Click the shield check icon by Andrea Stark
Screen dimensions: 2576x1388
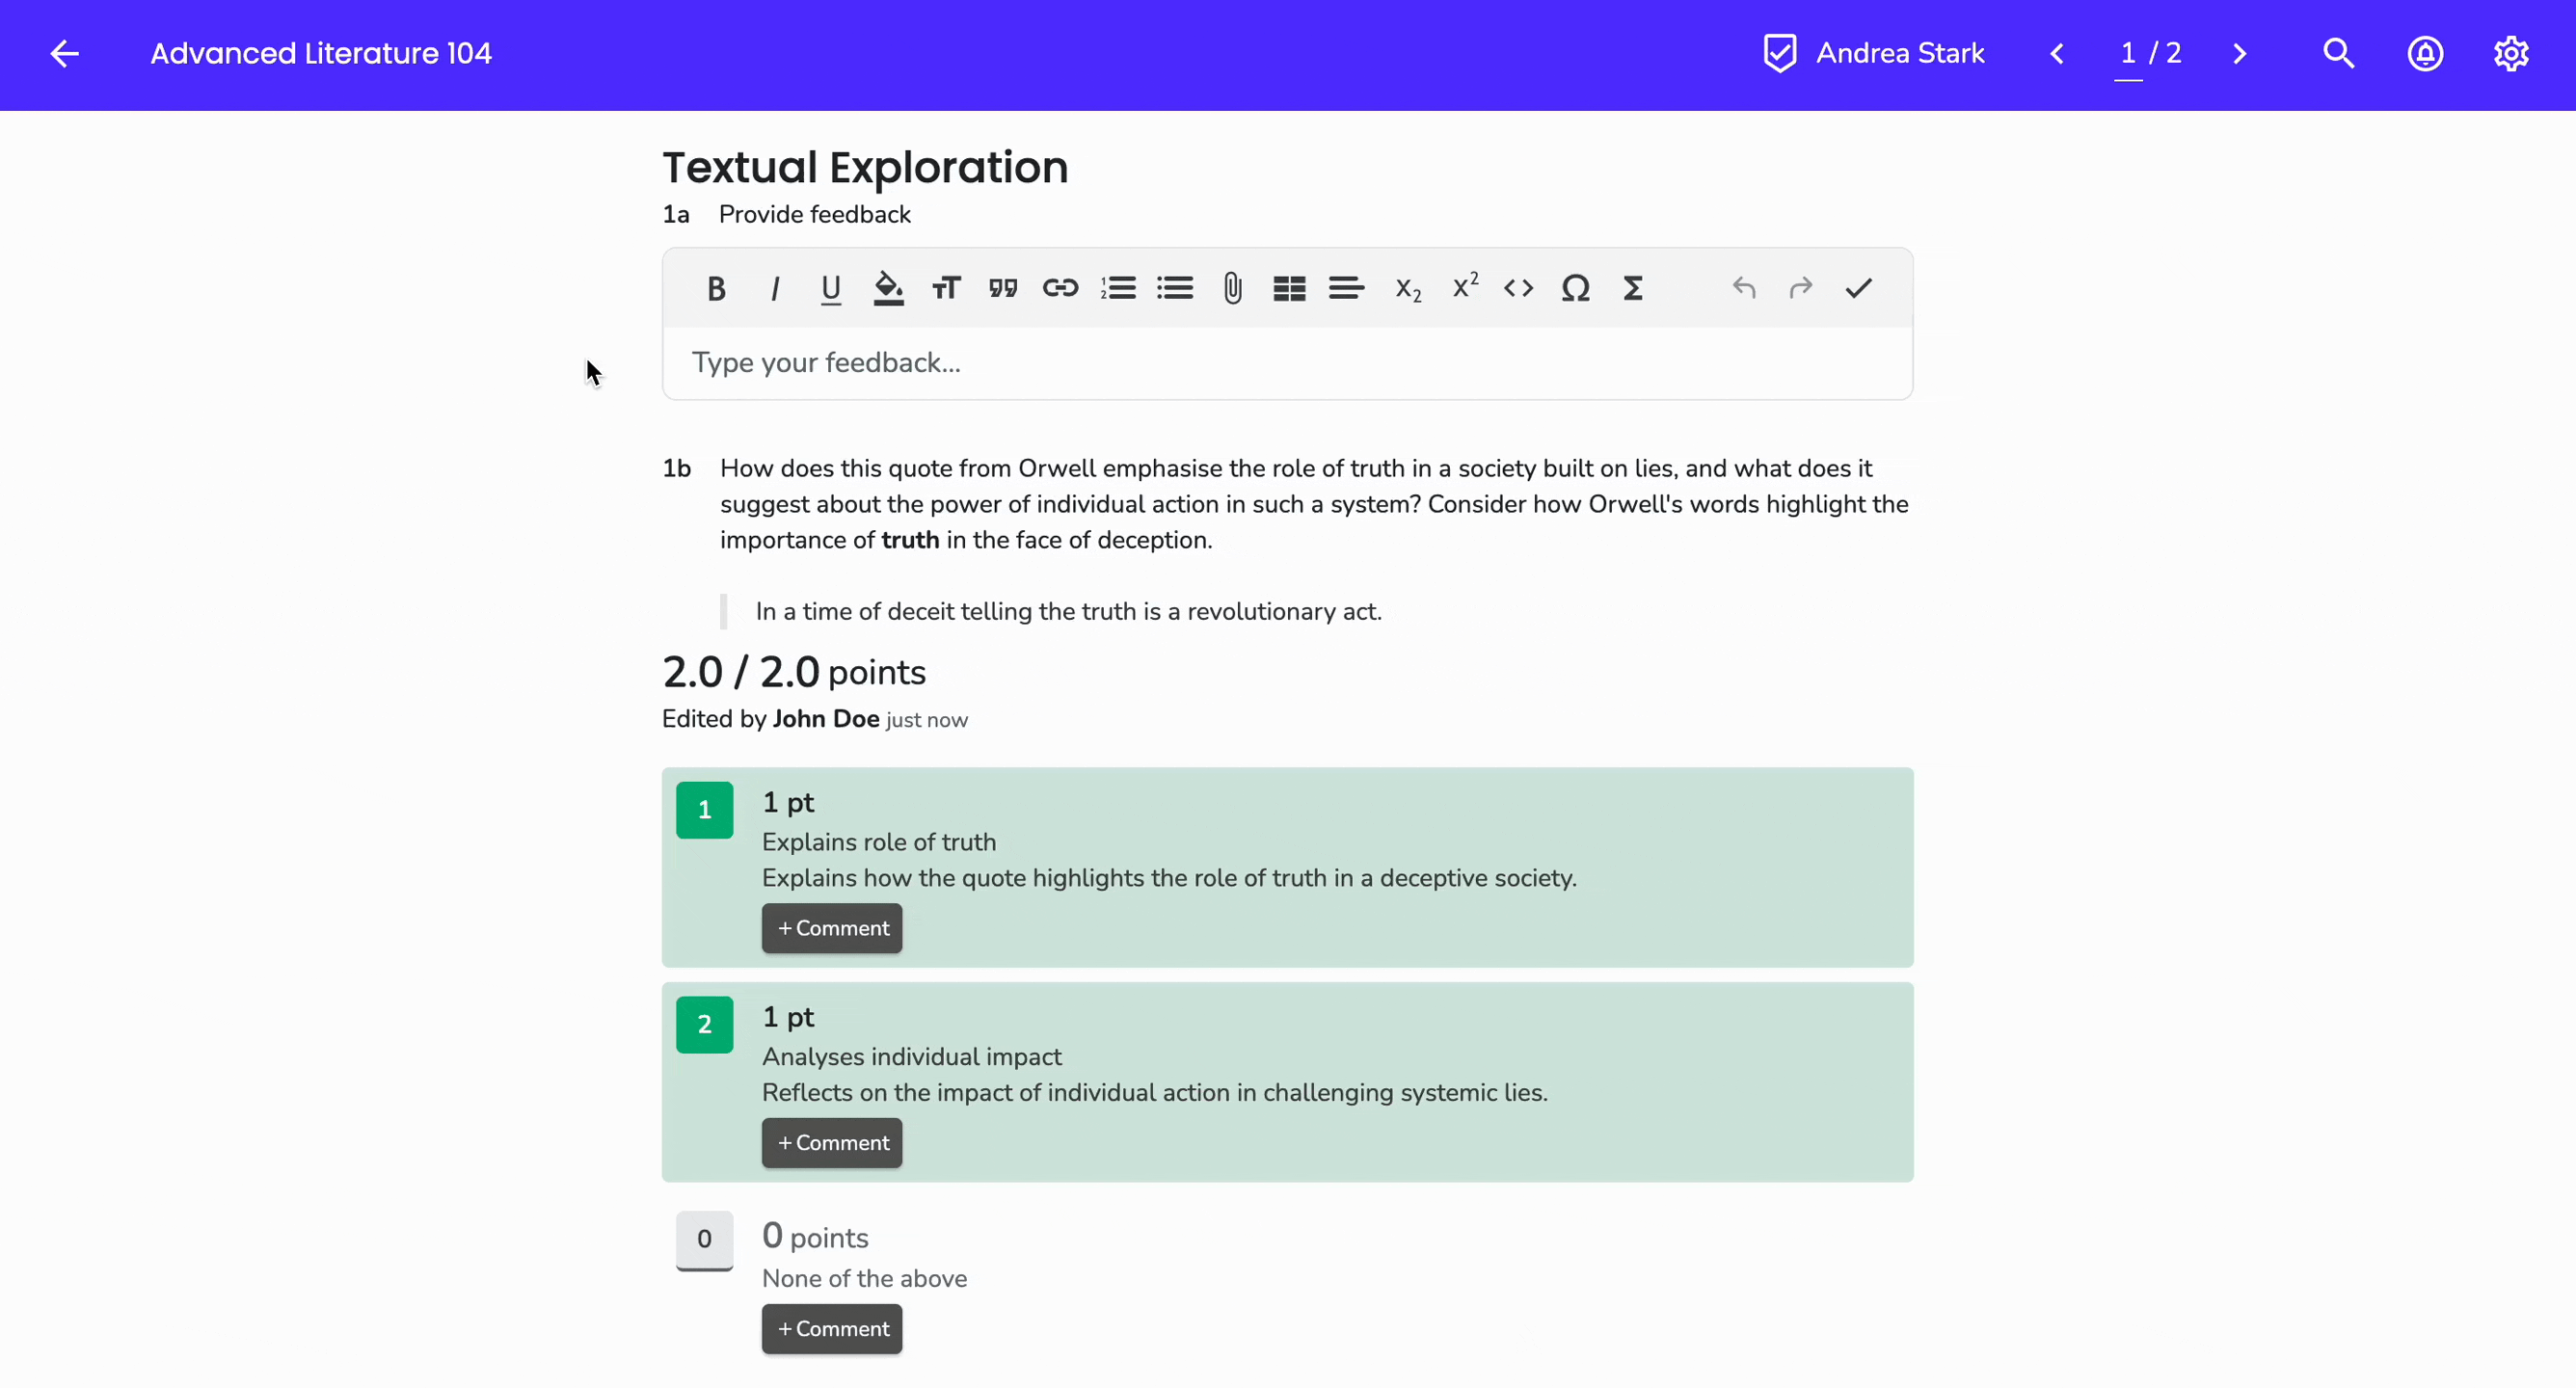(x=1780, y=54)
